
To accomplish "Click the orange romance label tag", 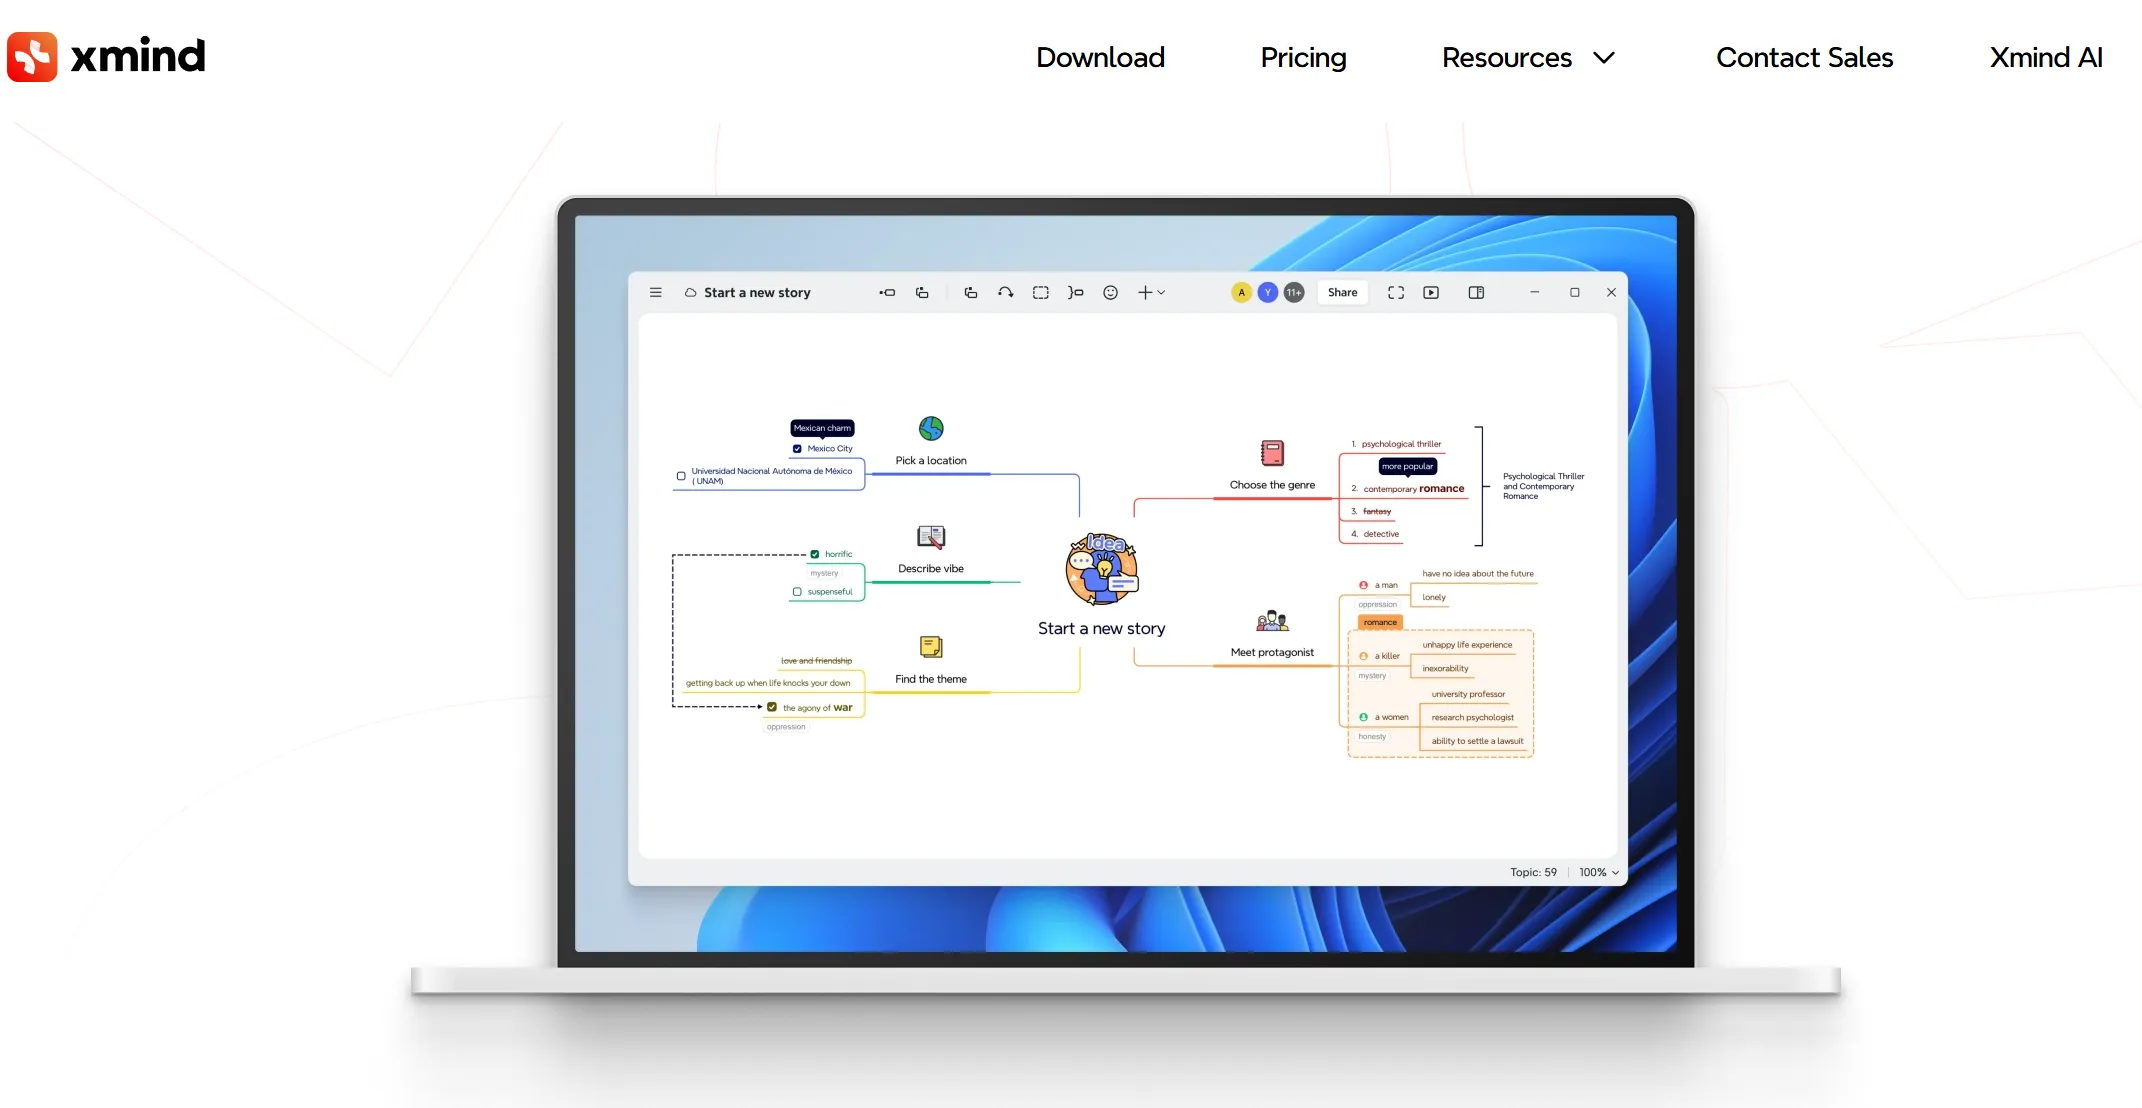I will [x=1380, y=622].
